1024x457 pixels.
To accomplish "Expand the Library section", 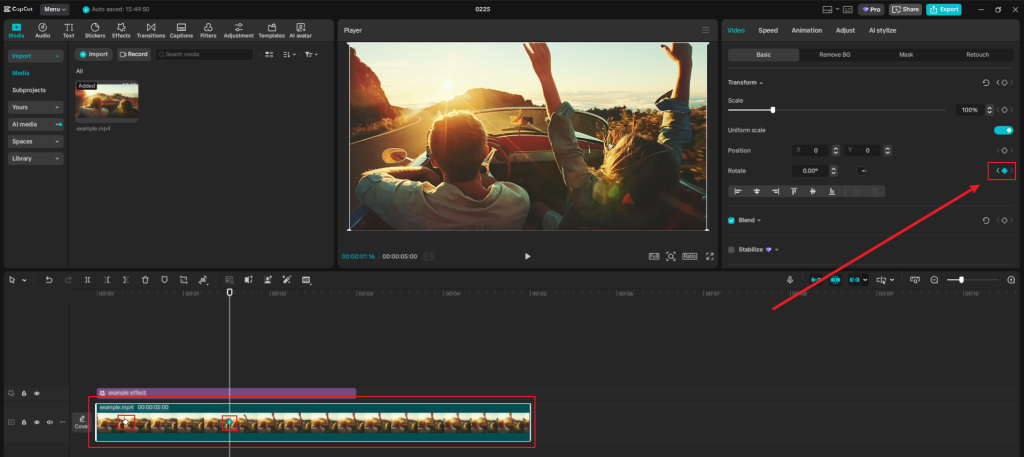I will coord(36,158).
